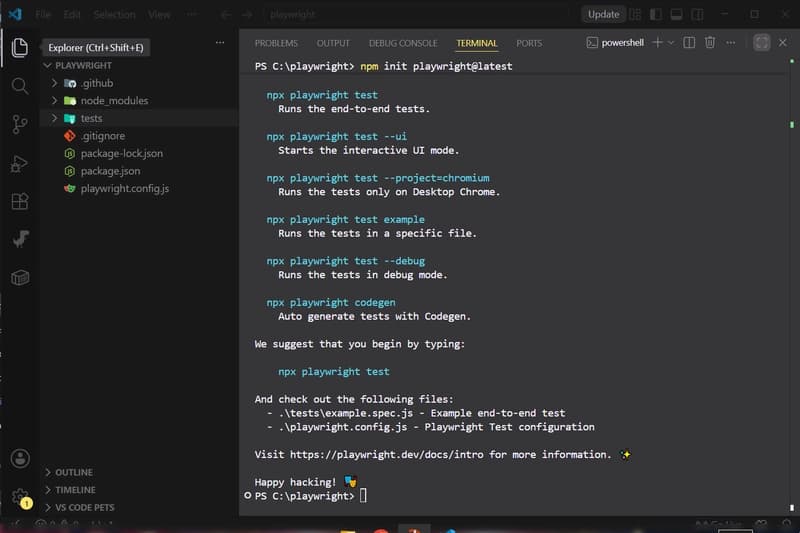
Task: Split the terminal panel
Action: point(689,43)
